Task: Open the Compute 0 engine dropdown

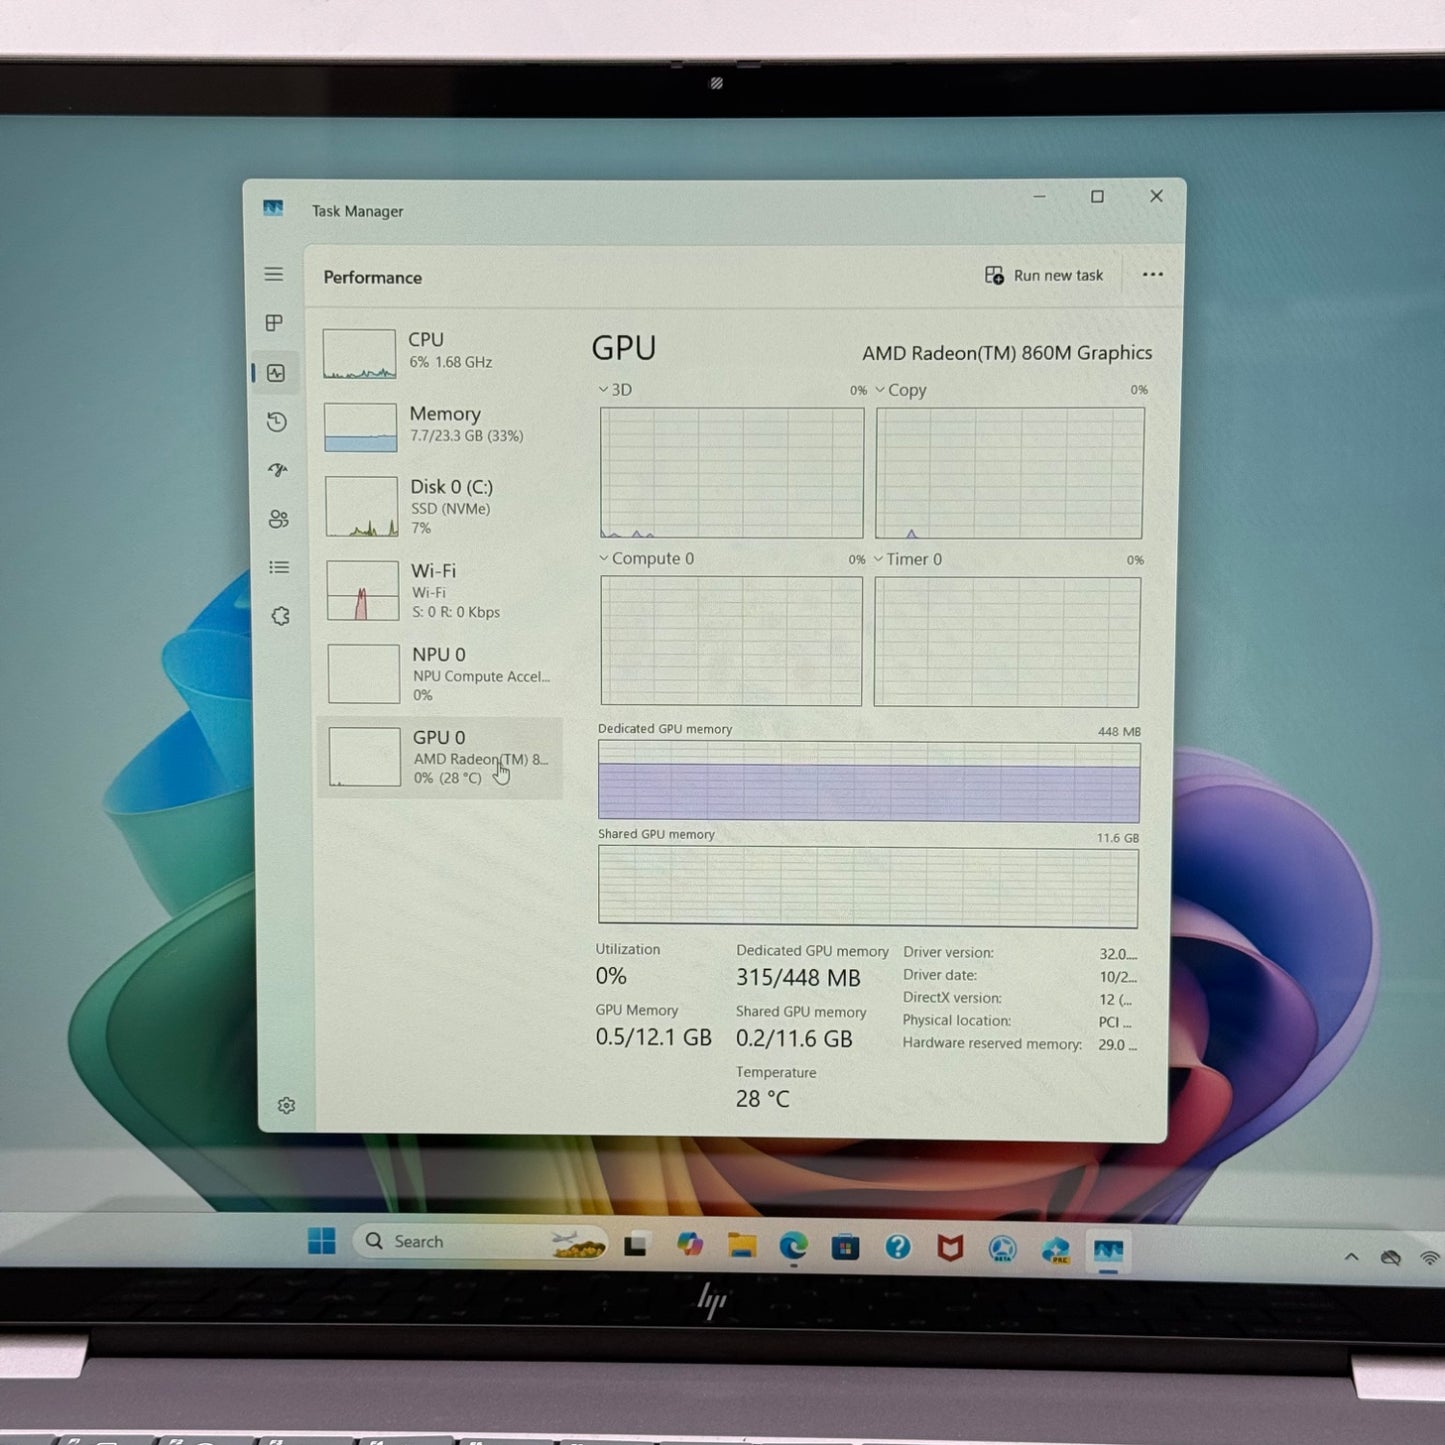Action: [x=646, y=559]
